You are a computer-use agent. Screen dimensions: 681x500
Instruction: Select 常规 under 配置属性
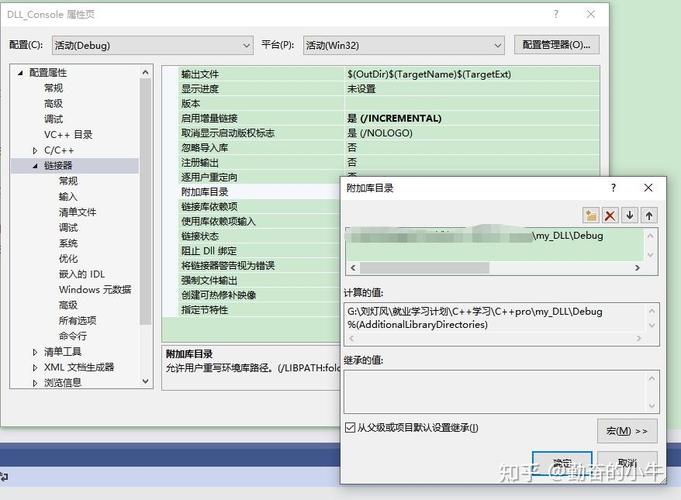(x=53, y=88)
